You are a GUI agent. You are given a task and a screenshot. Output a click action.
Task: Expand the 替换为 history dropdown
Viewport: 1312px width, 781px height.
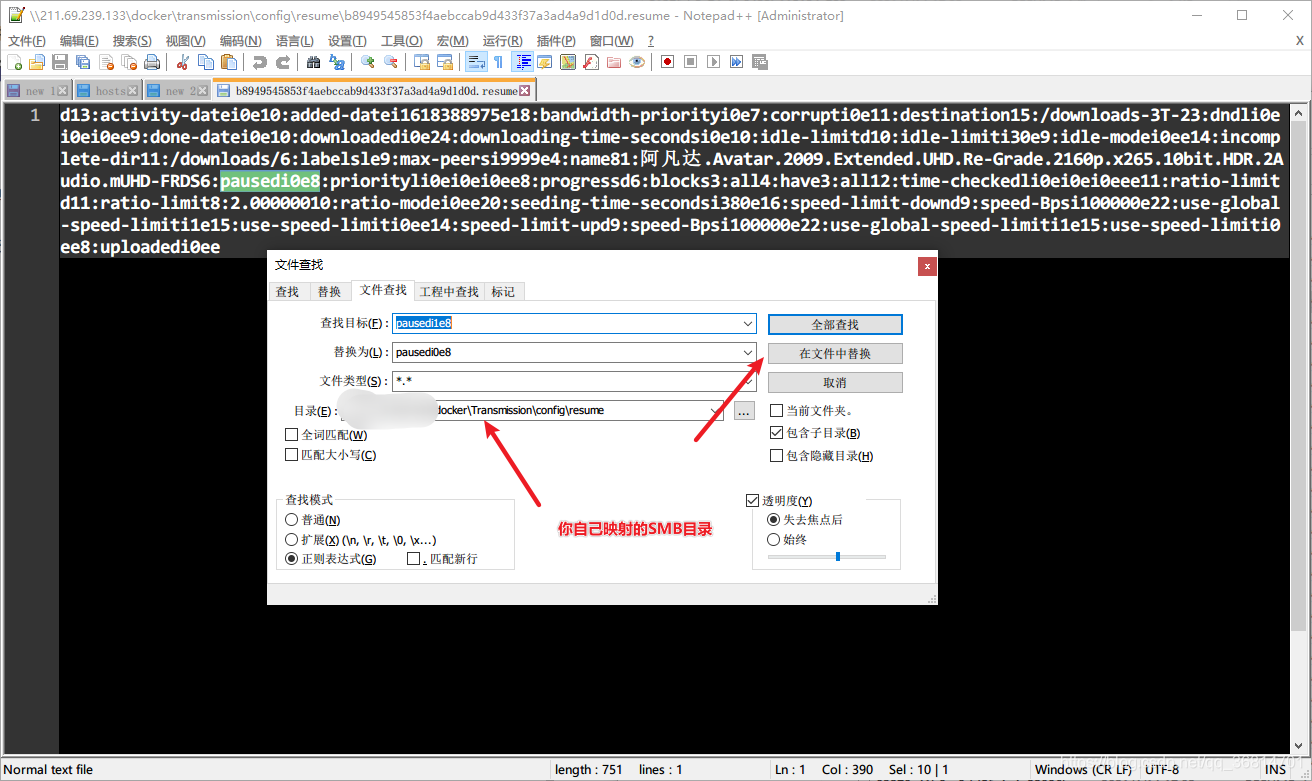click(x=748, y=352)
